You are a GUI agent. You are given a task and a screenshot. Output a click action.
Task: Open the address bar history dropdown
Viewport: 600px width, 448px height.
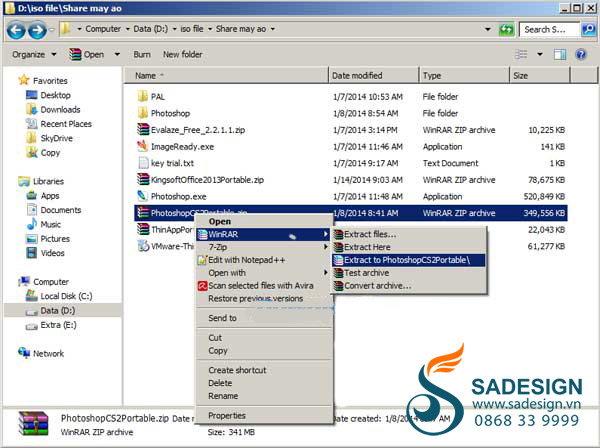pos(488,29)
